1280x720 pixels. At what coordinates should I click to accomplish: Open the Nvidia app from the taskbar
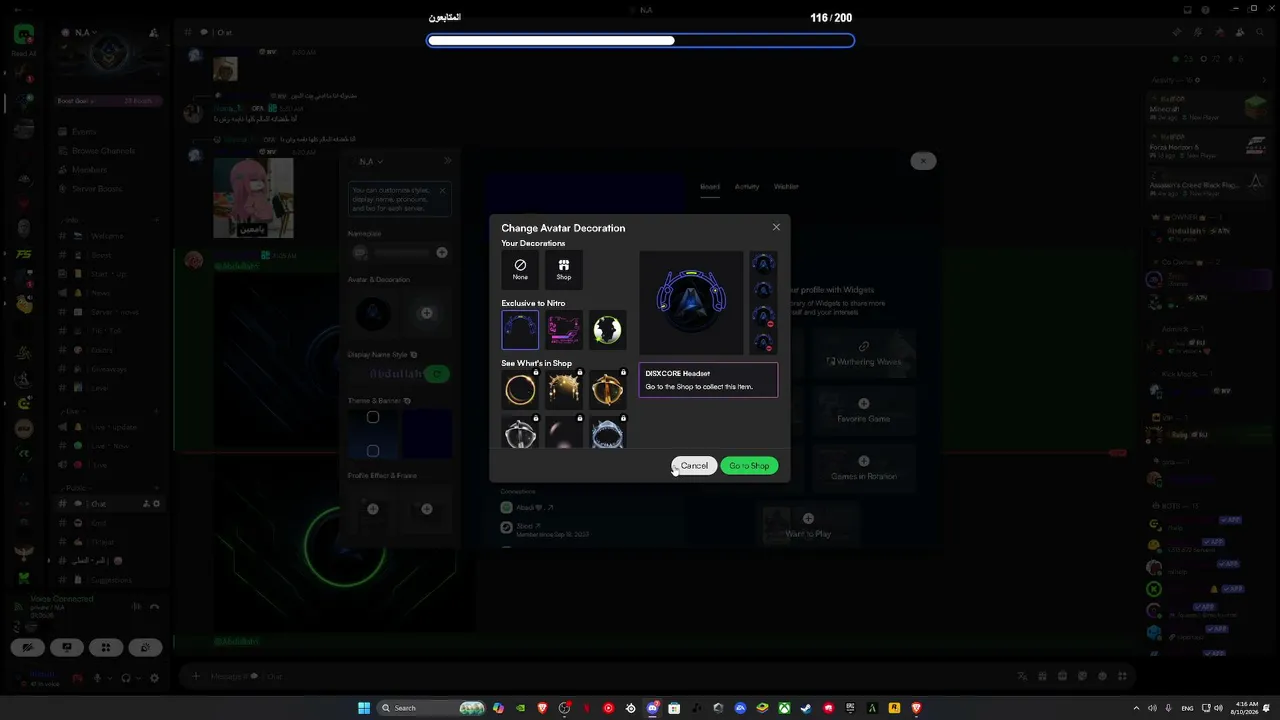520,708
